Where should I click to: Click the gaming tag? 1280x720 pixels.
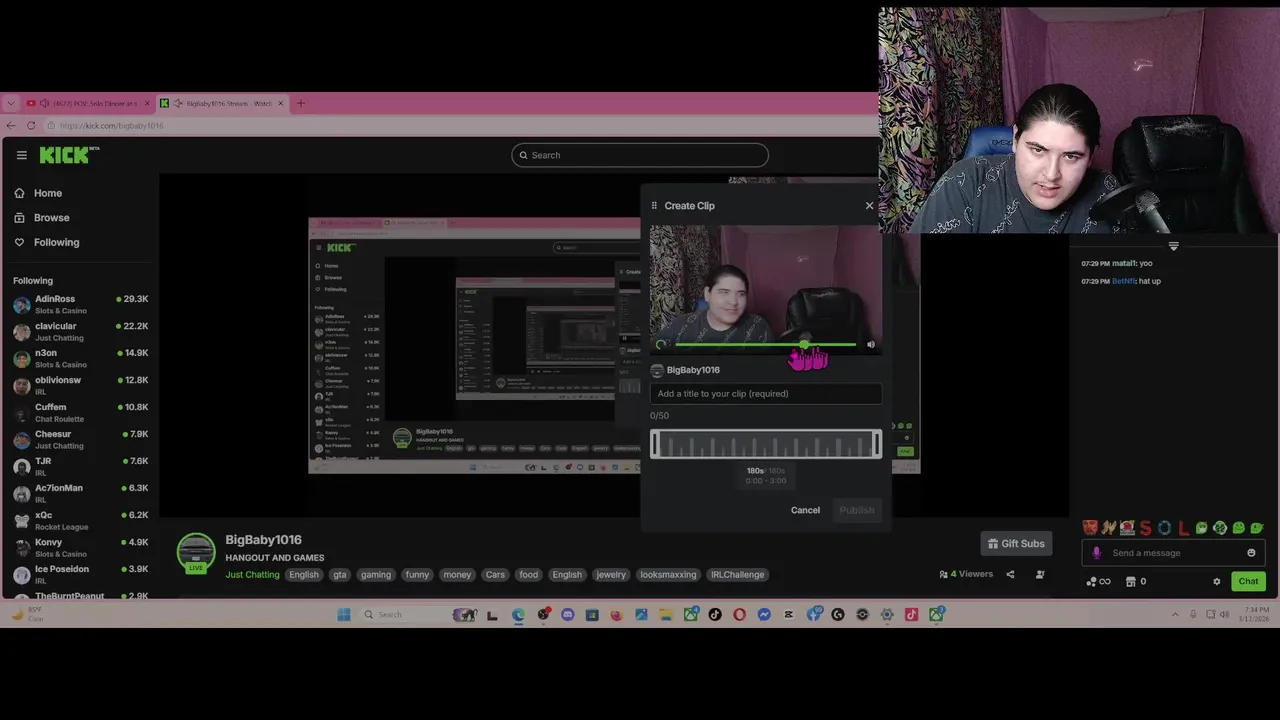tap(376, 575)
